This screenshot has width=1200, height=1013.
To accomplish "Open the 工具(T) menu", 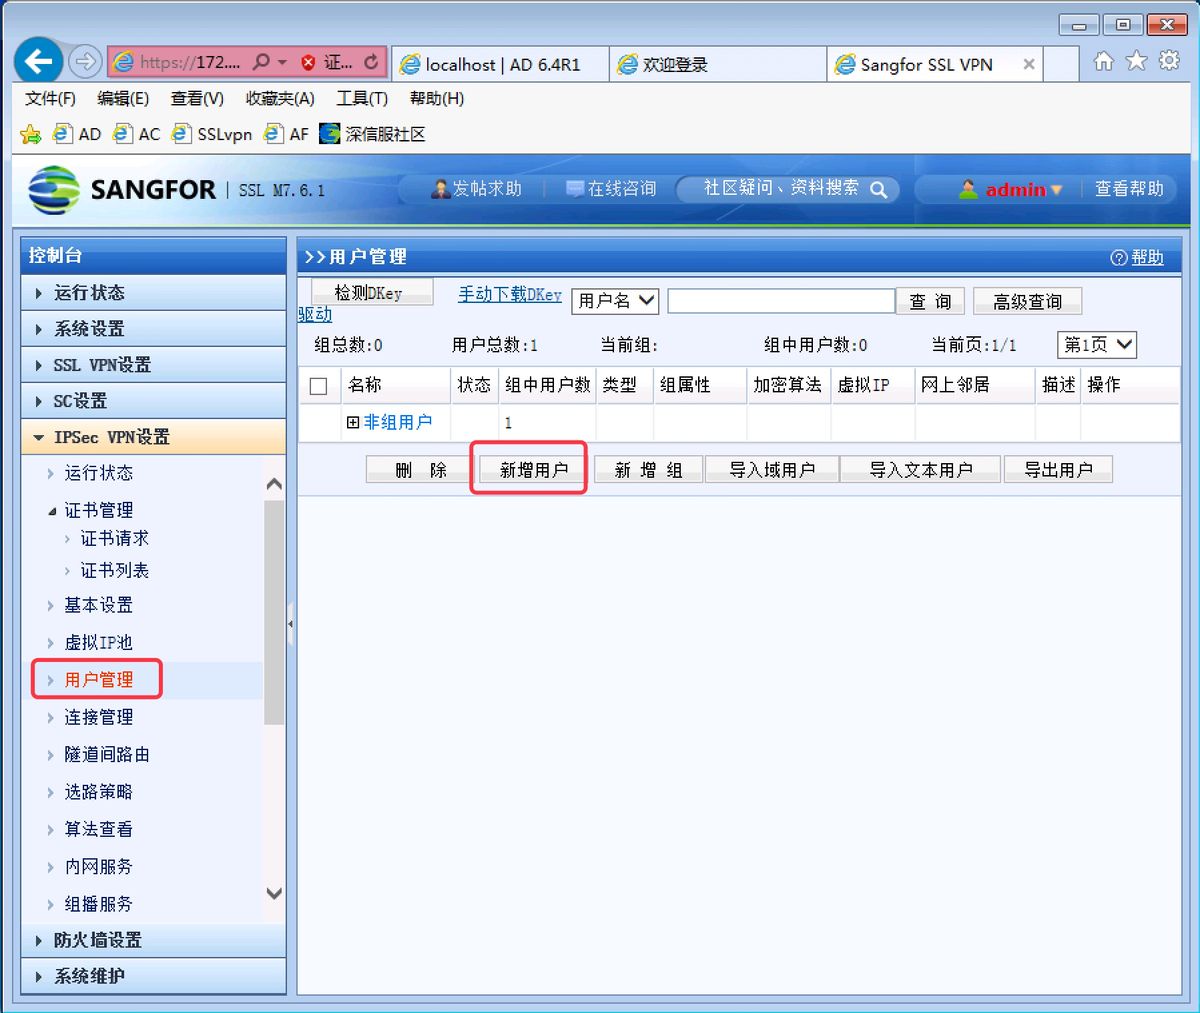I will click(x=362, y=98).
